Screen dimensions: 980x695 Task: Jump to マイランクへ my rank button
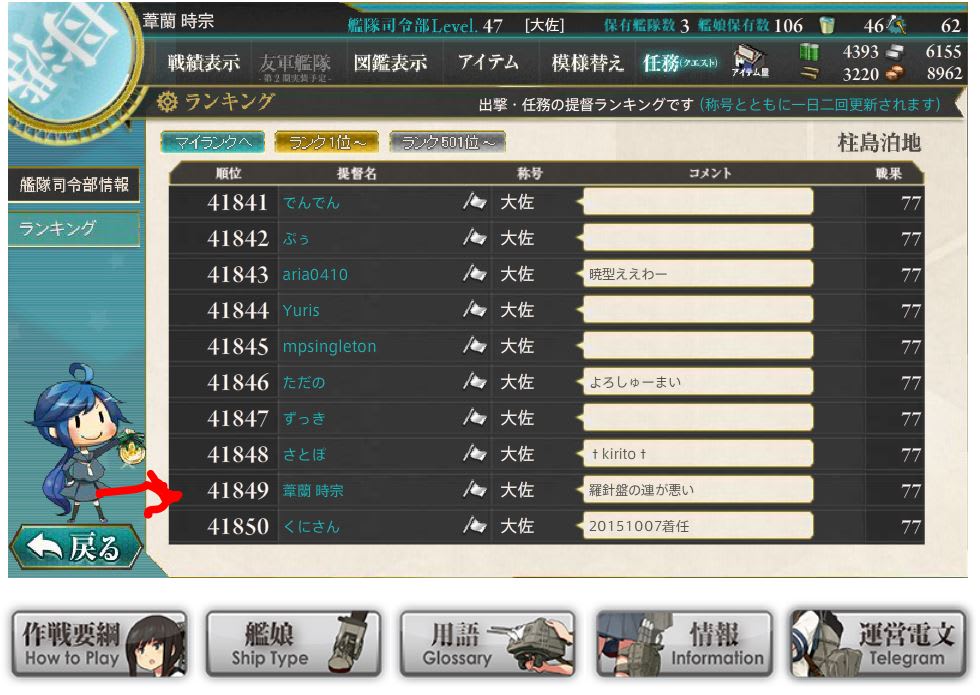[x=213, y=142]
